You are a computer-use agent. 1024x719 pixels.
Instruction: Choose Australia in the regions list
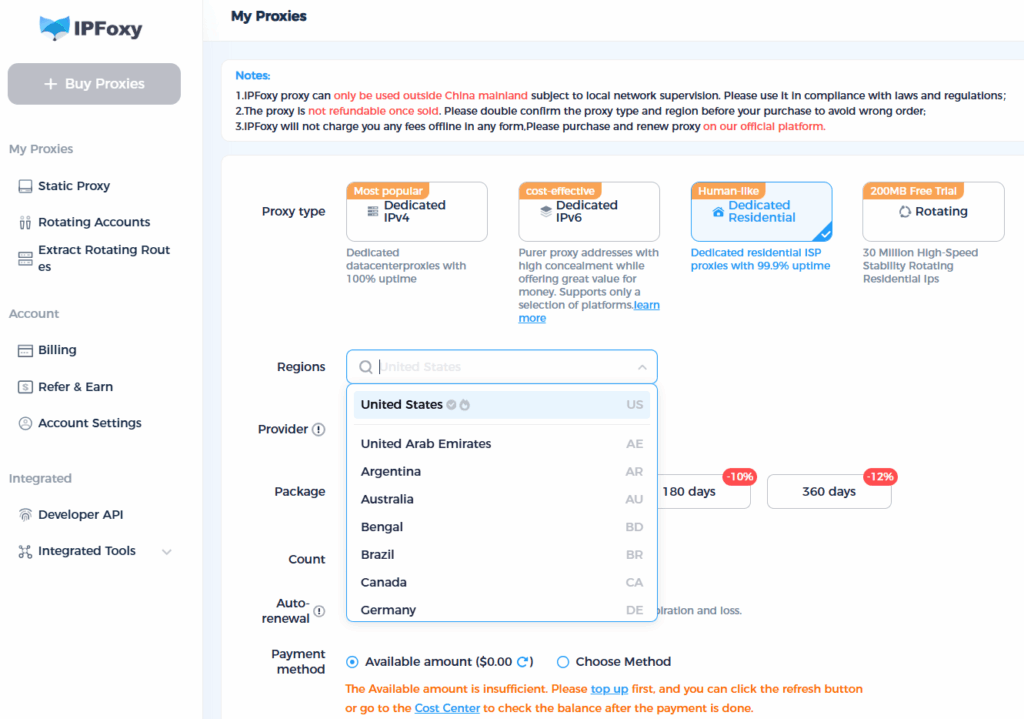387,499
